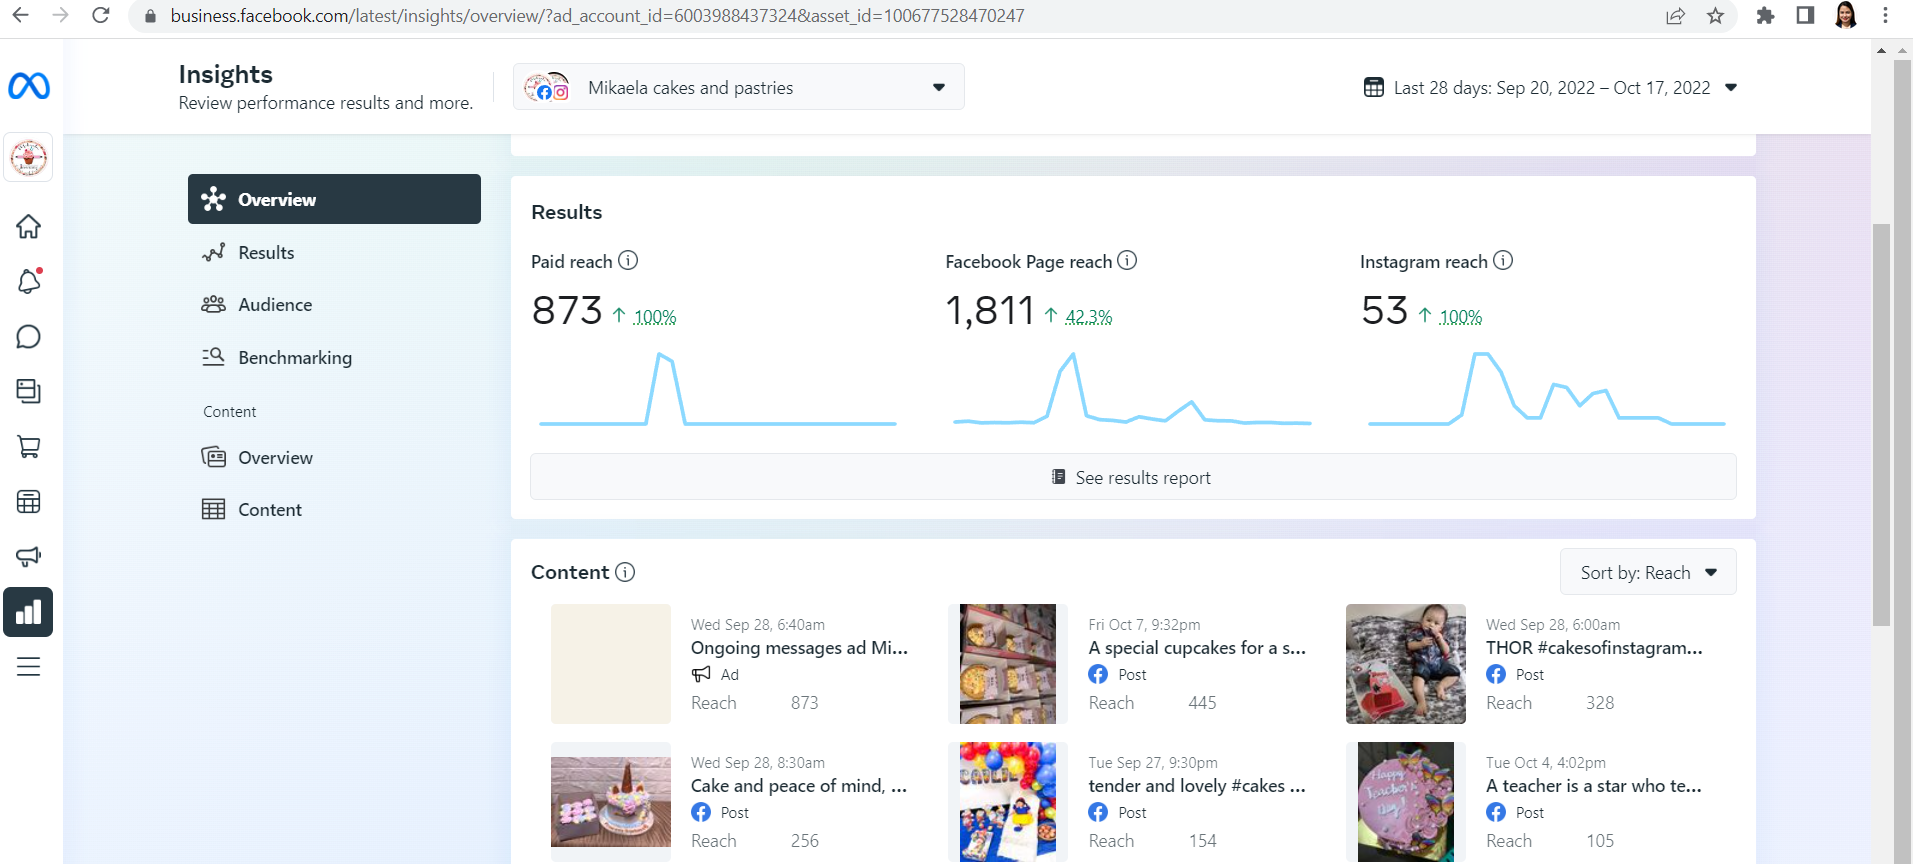Open browser Extensions puzzle icon
The width and height of the screenshot is (1913, 864).
(1765, 15)
